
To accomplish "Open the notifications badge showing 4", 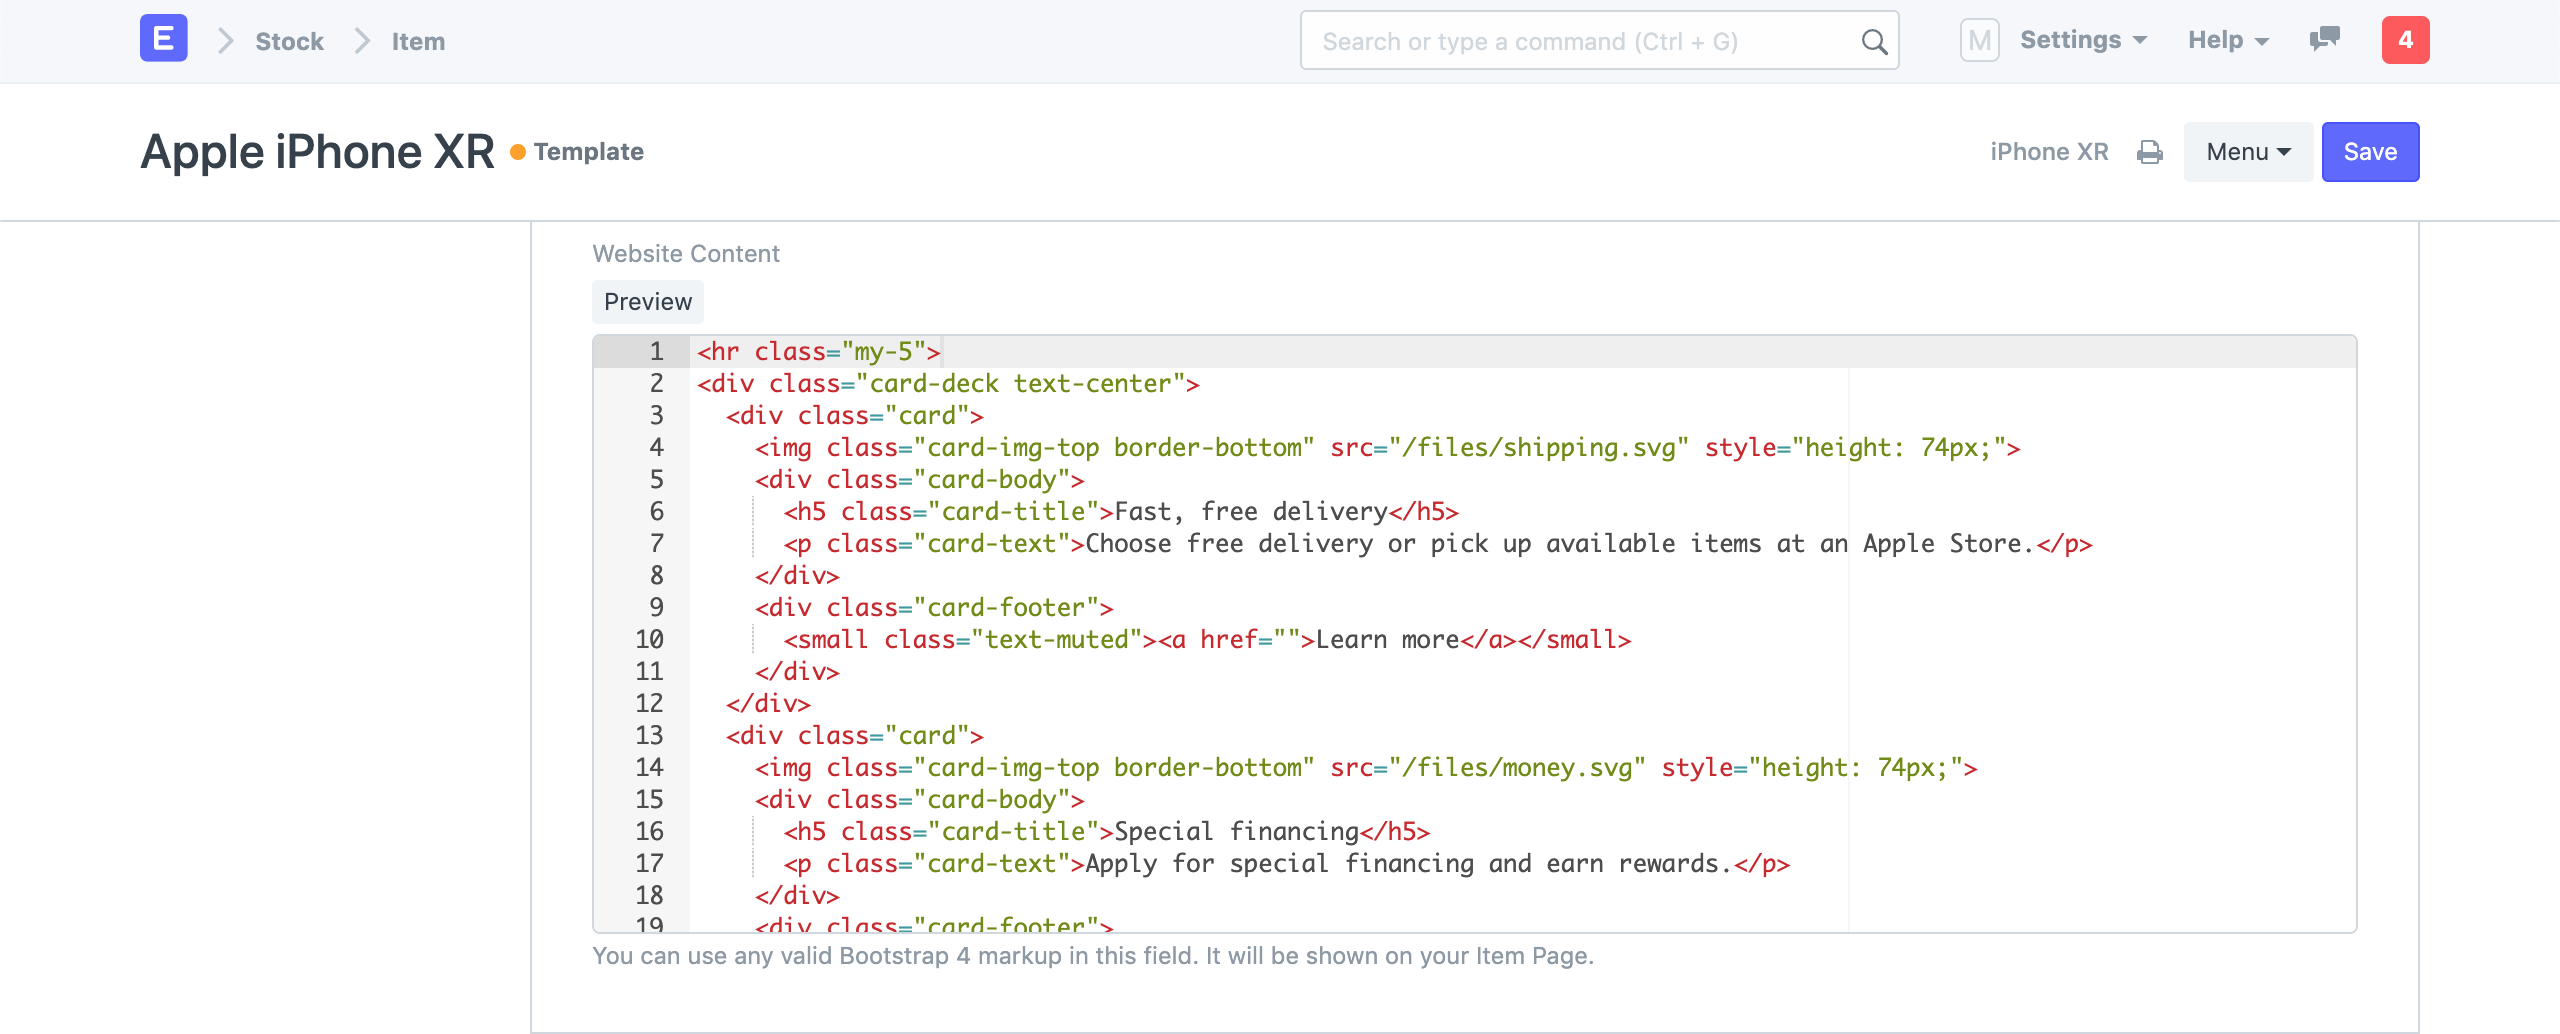I will (x=2405, y=40).
